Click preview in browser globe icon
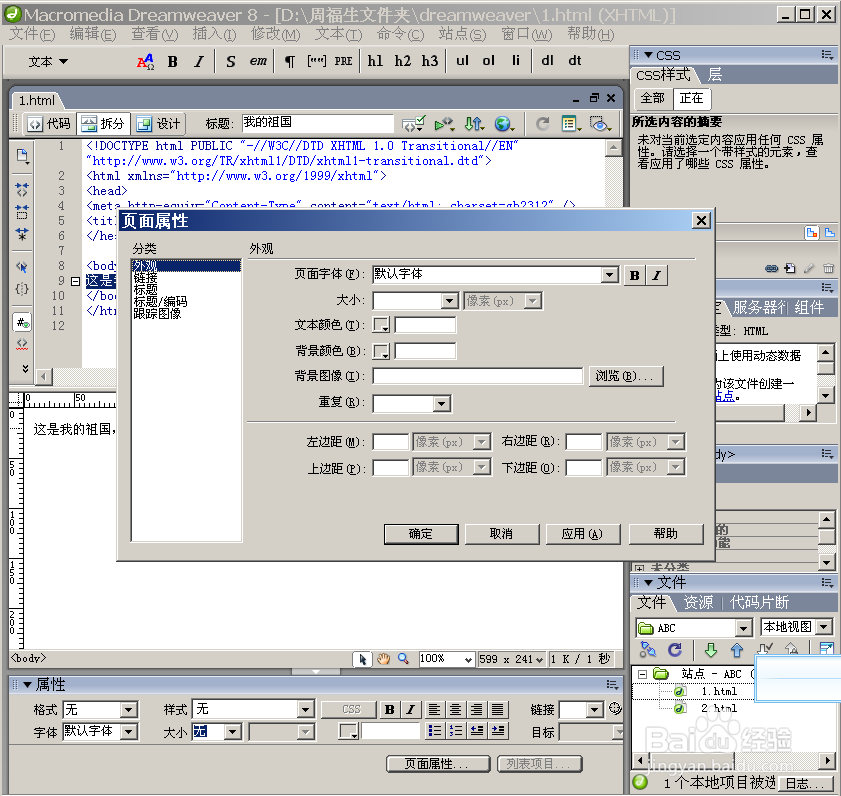Screen dimensions: 841x796 [x=504, y=124]
